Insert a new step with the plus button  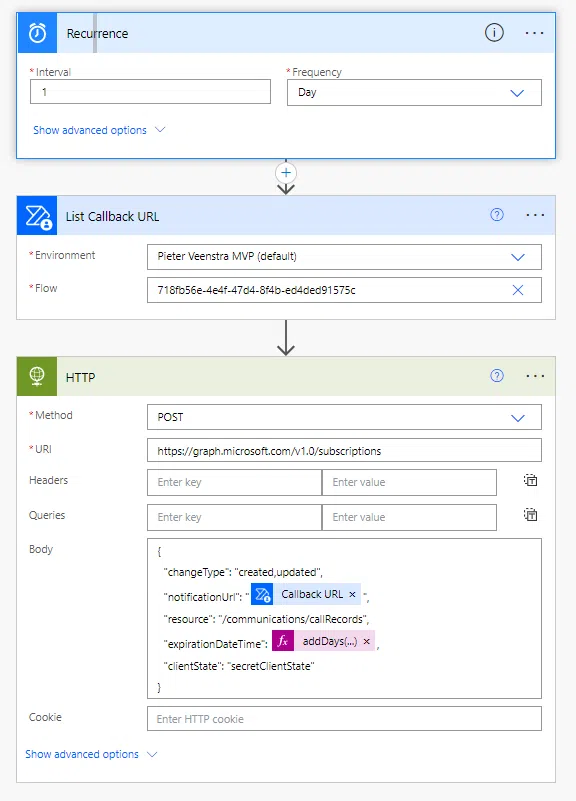pos(286,173)
